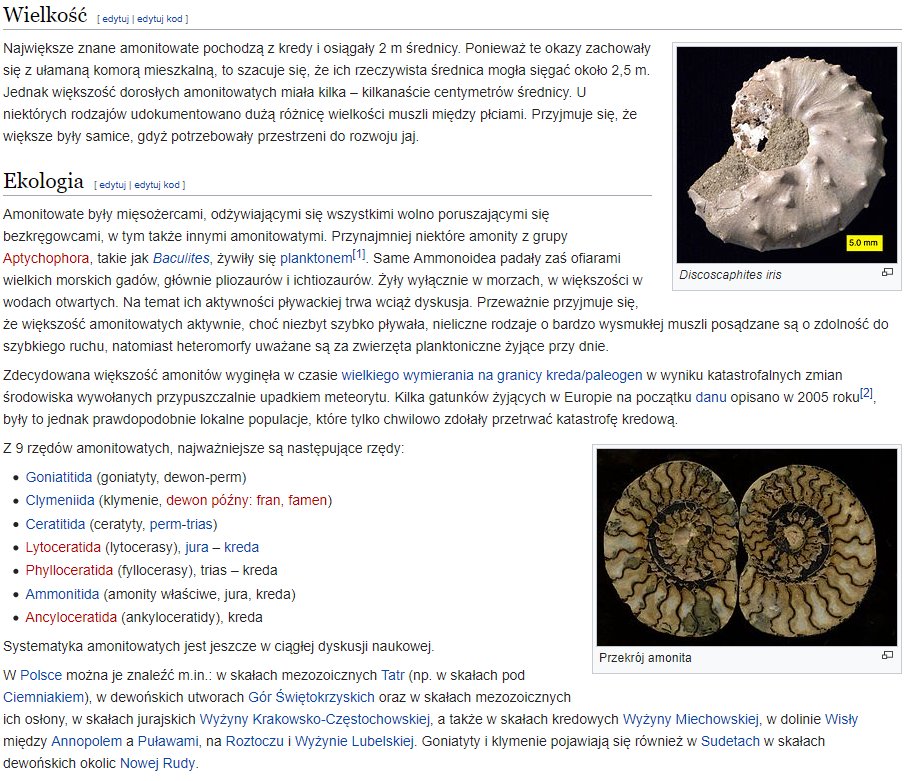Open the Baculites link
The width and height of the screenshot is (908, 781).
pos(181,258)
